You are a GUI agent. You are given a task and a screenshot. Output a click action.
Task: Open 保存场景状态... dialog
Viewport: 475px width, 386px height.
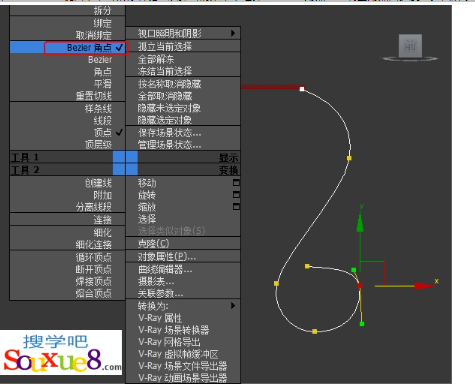coord(183,133)
